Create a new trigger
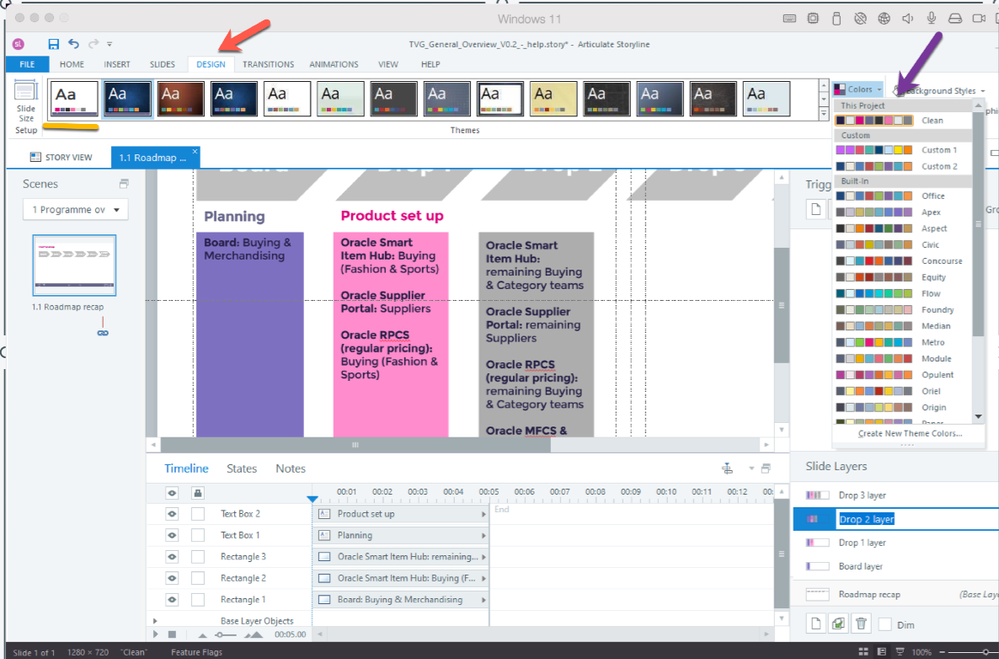This screenshot has width=999, height=659. 816,209
